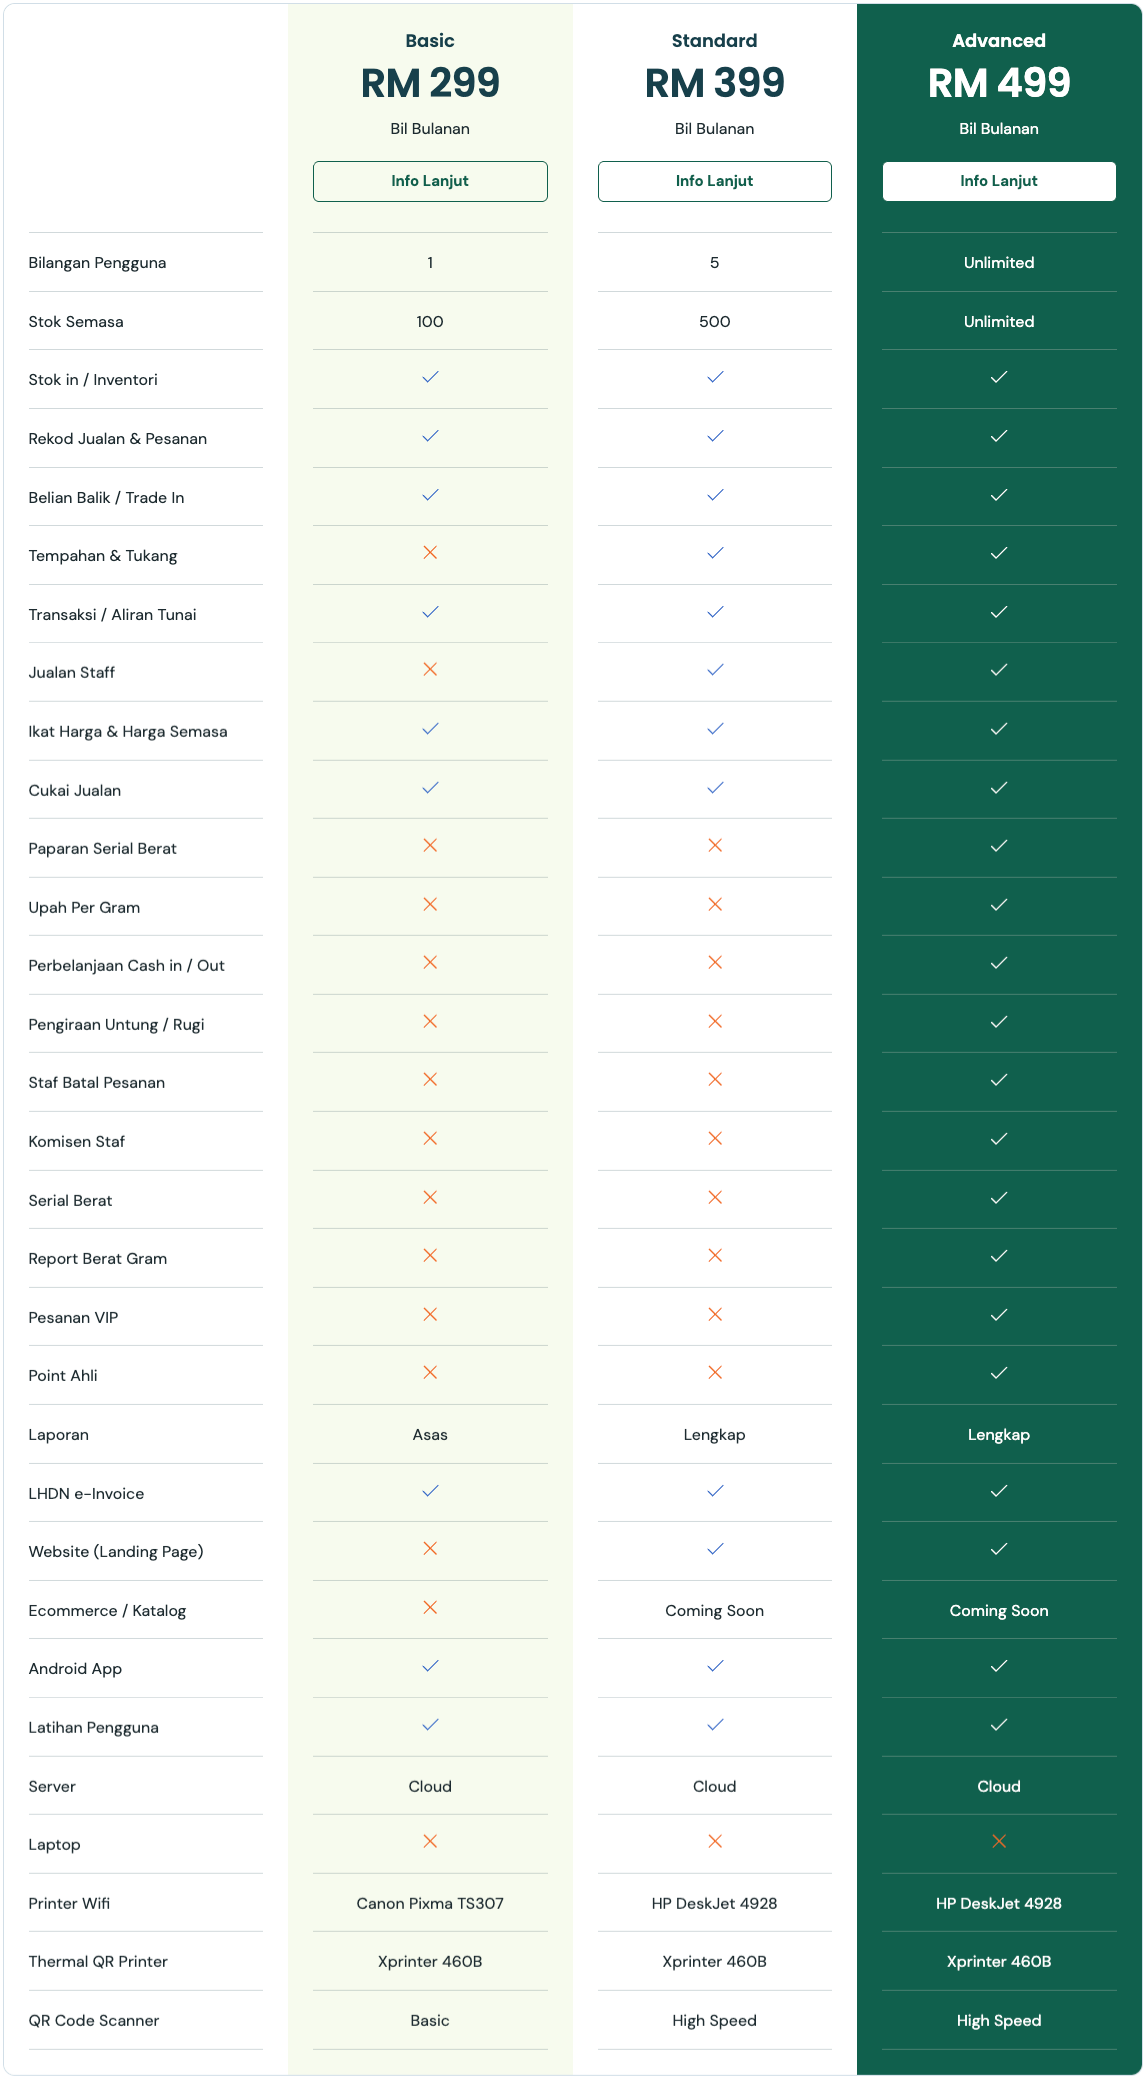Click the Standard plan title
The width and height of the screenshot is (1146, 2080).
click(714, 41)
